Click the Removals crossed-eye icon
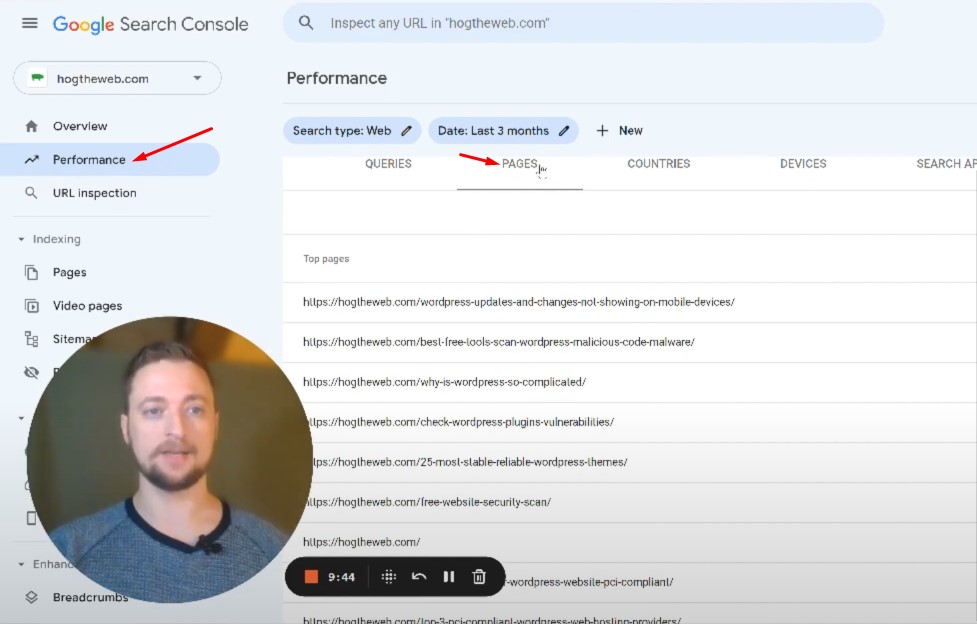The height and width of the screenshot is (624, 977). [31, 373]
